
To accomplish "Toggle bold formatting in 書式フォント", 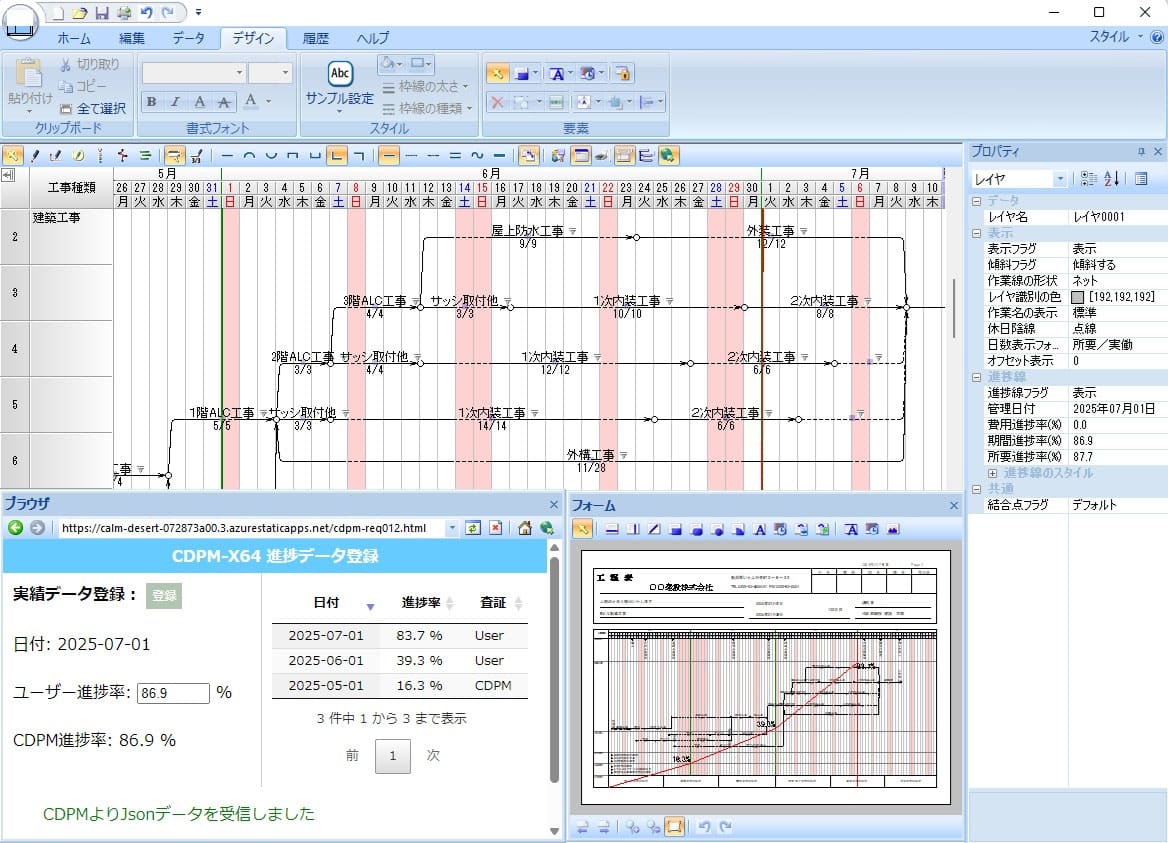I will click(x=151, y=102).
